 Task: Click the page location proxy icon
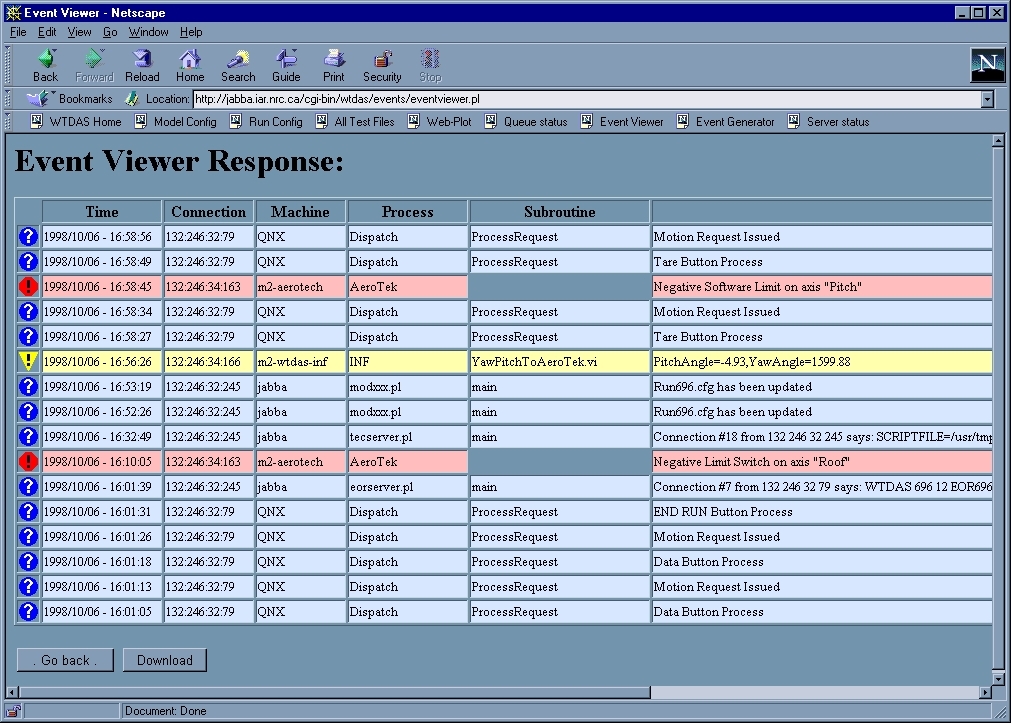[x=132, y=99]
